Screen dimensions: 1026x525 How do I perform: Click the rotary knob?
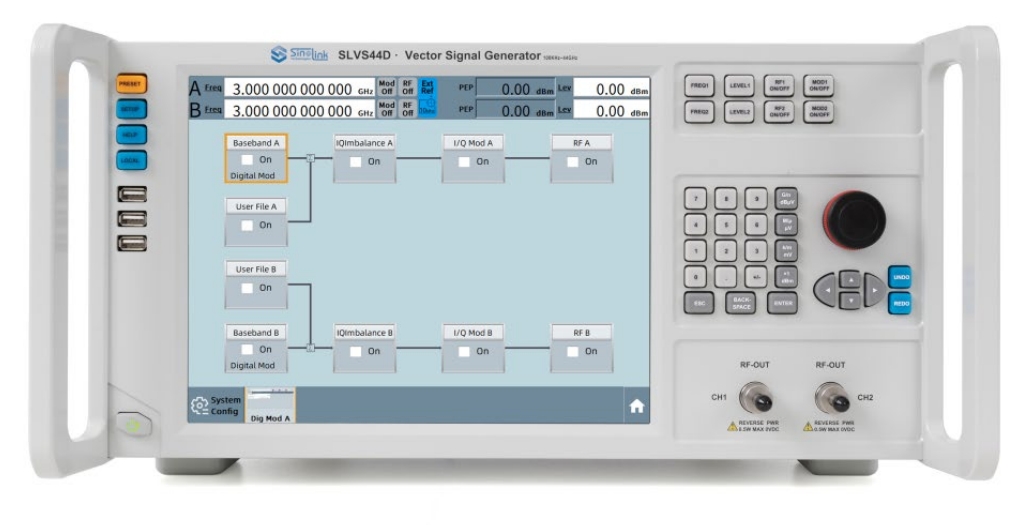click(x=855, y=219)
